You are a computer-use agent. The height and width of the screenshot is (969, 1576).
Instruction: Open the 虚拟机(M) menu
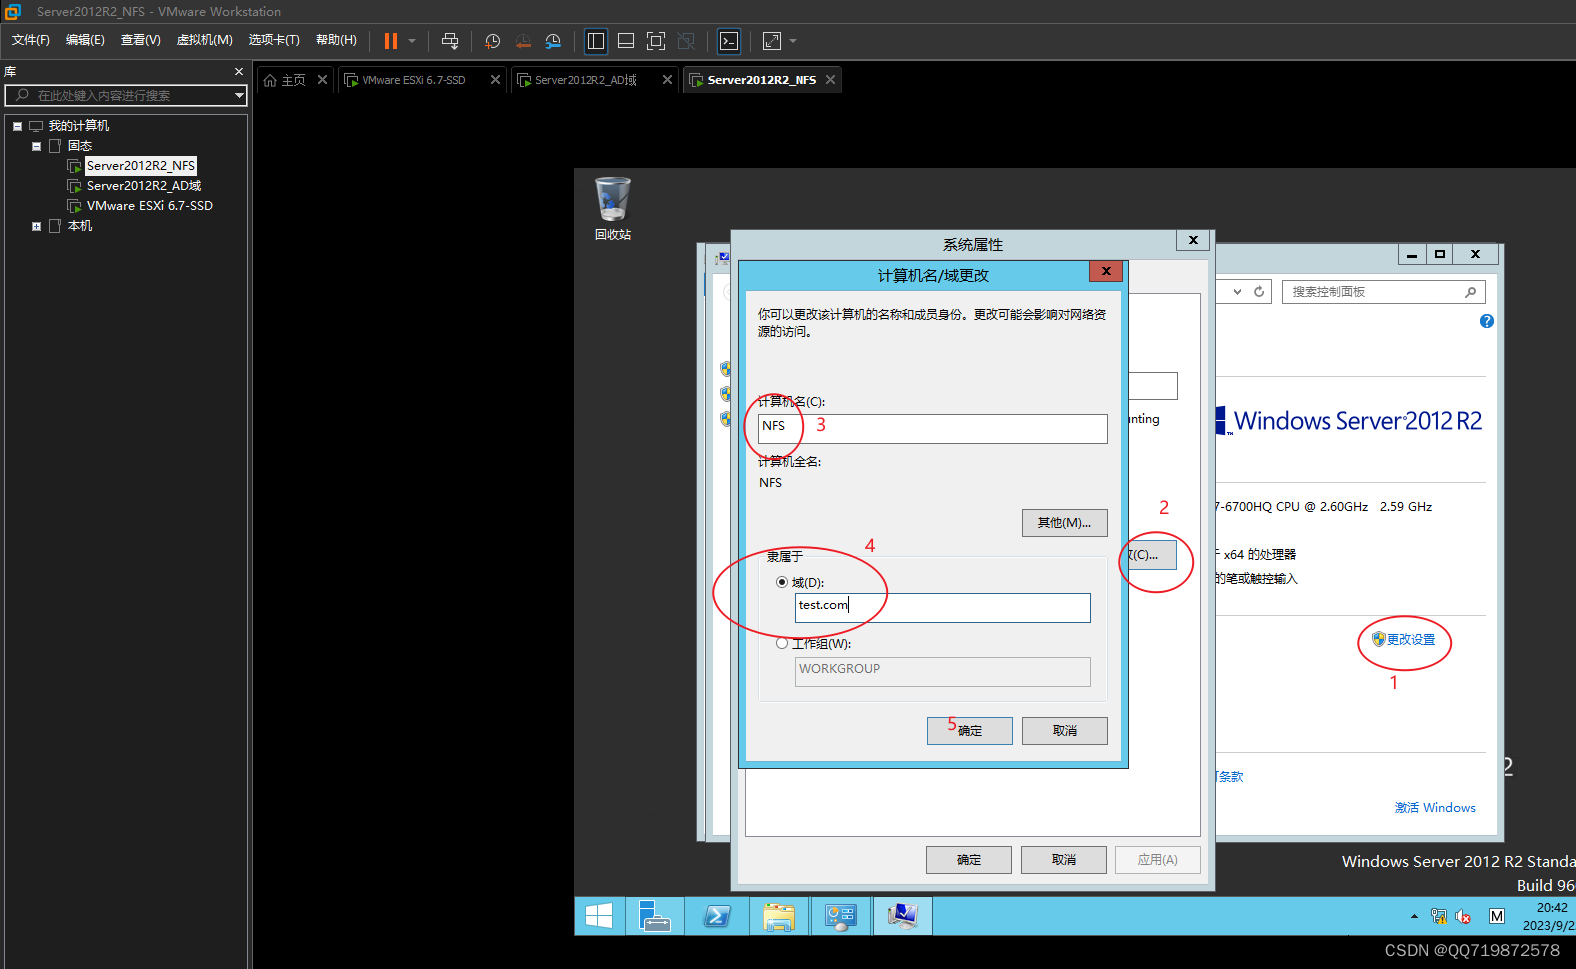205,40
